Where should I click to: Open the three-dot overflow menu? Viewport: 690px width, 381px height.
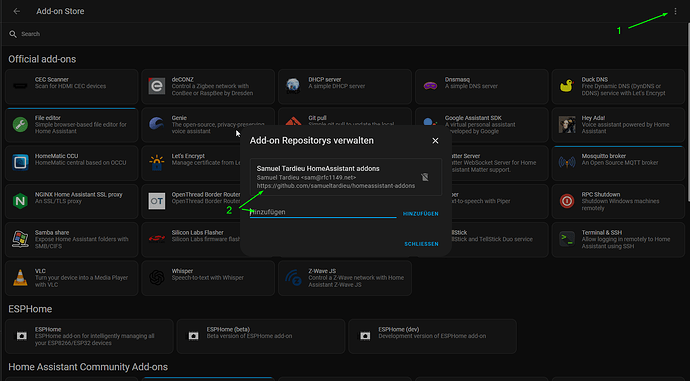click(675, 11)
